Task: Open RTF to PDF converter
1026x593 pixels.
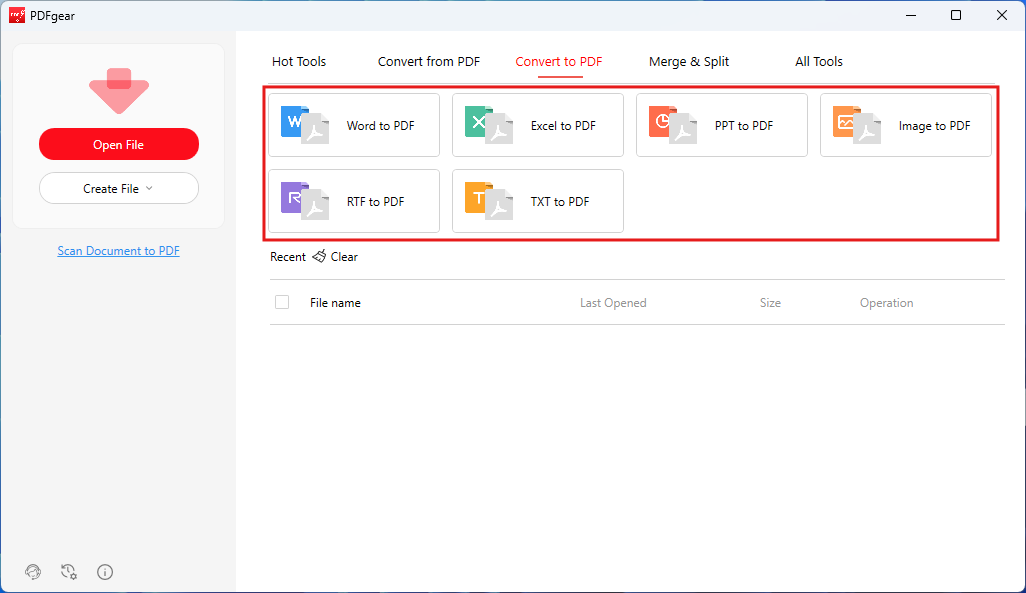Action: (x=354, y=201)
